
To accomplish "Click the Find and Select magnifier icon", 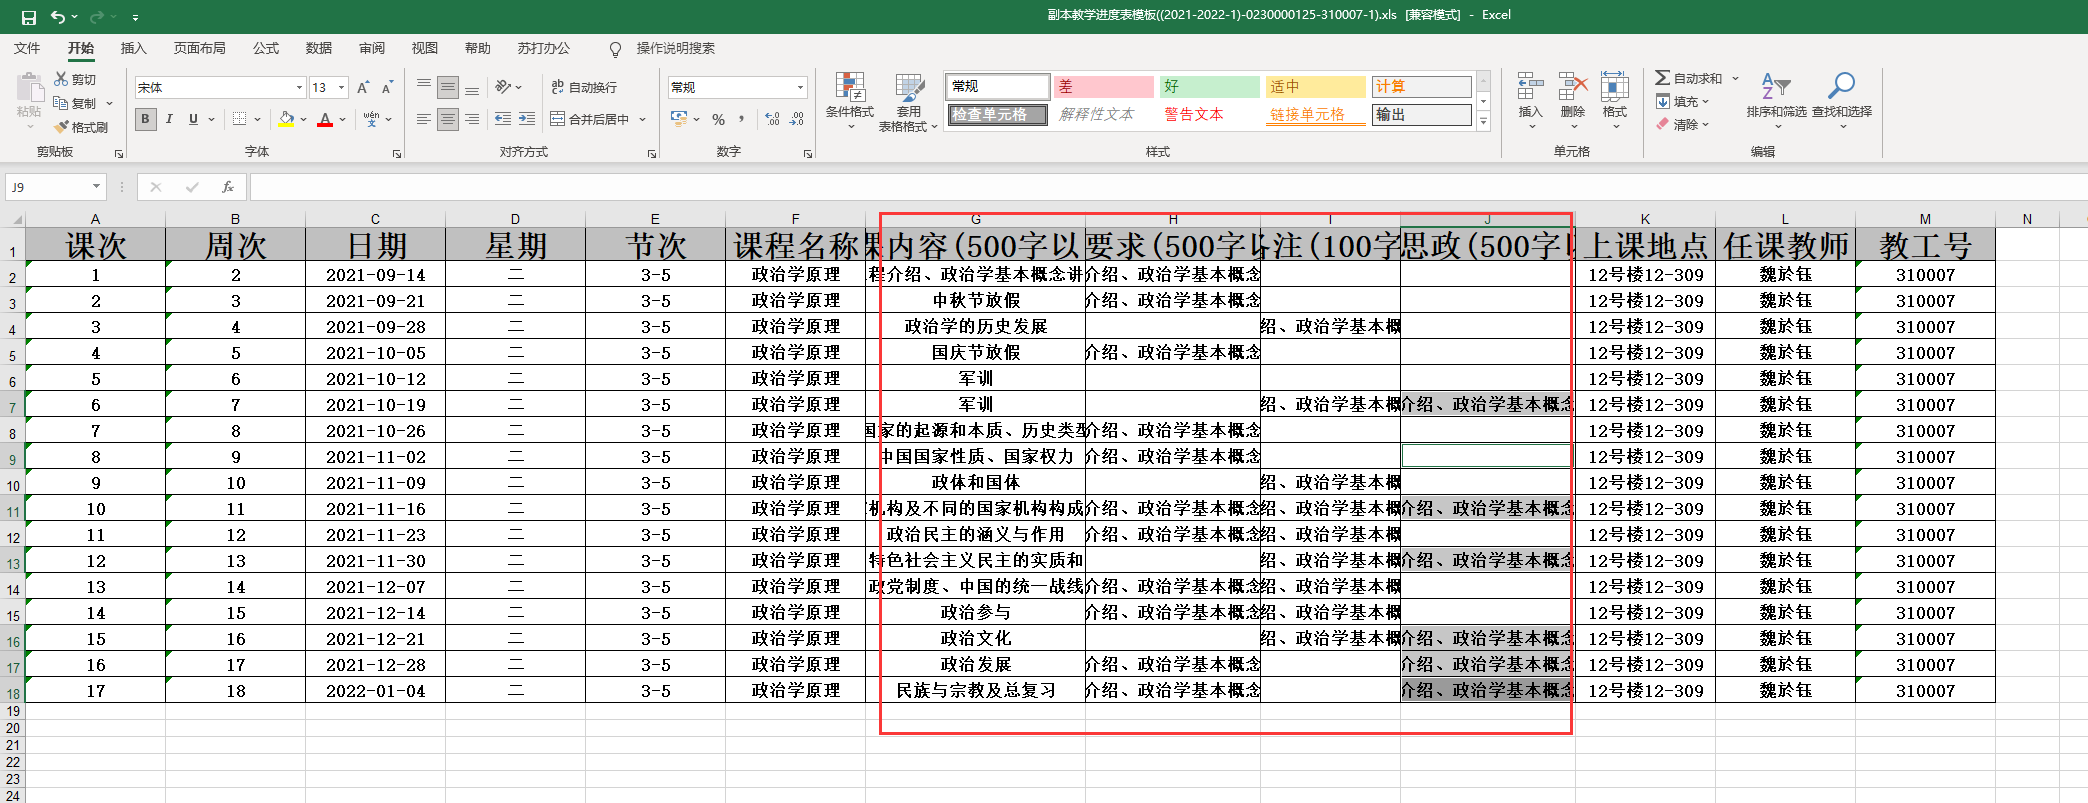I will [1841, 87].
